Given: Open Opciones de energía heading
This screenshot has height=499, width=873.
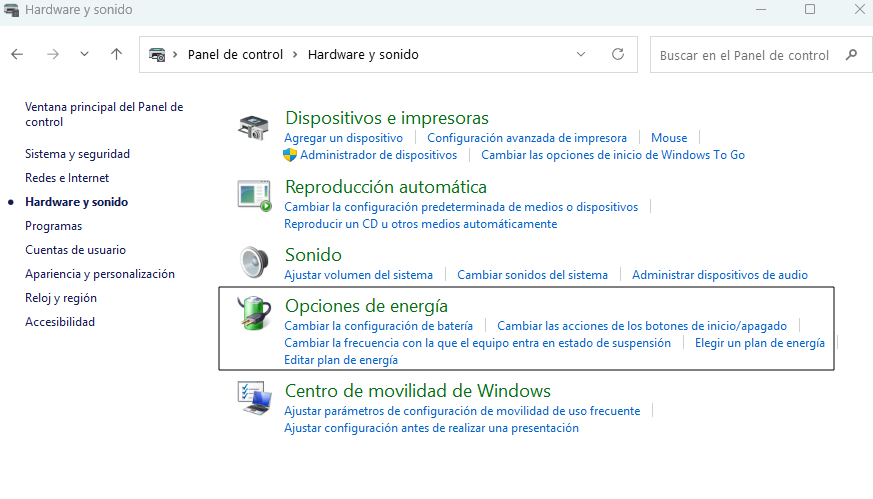Looking at the screenshot, I should [366, 306].
